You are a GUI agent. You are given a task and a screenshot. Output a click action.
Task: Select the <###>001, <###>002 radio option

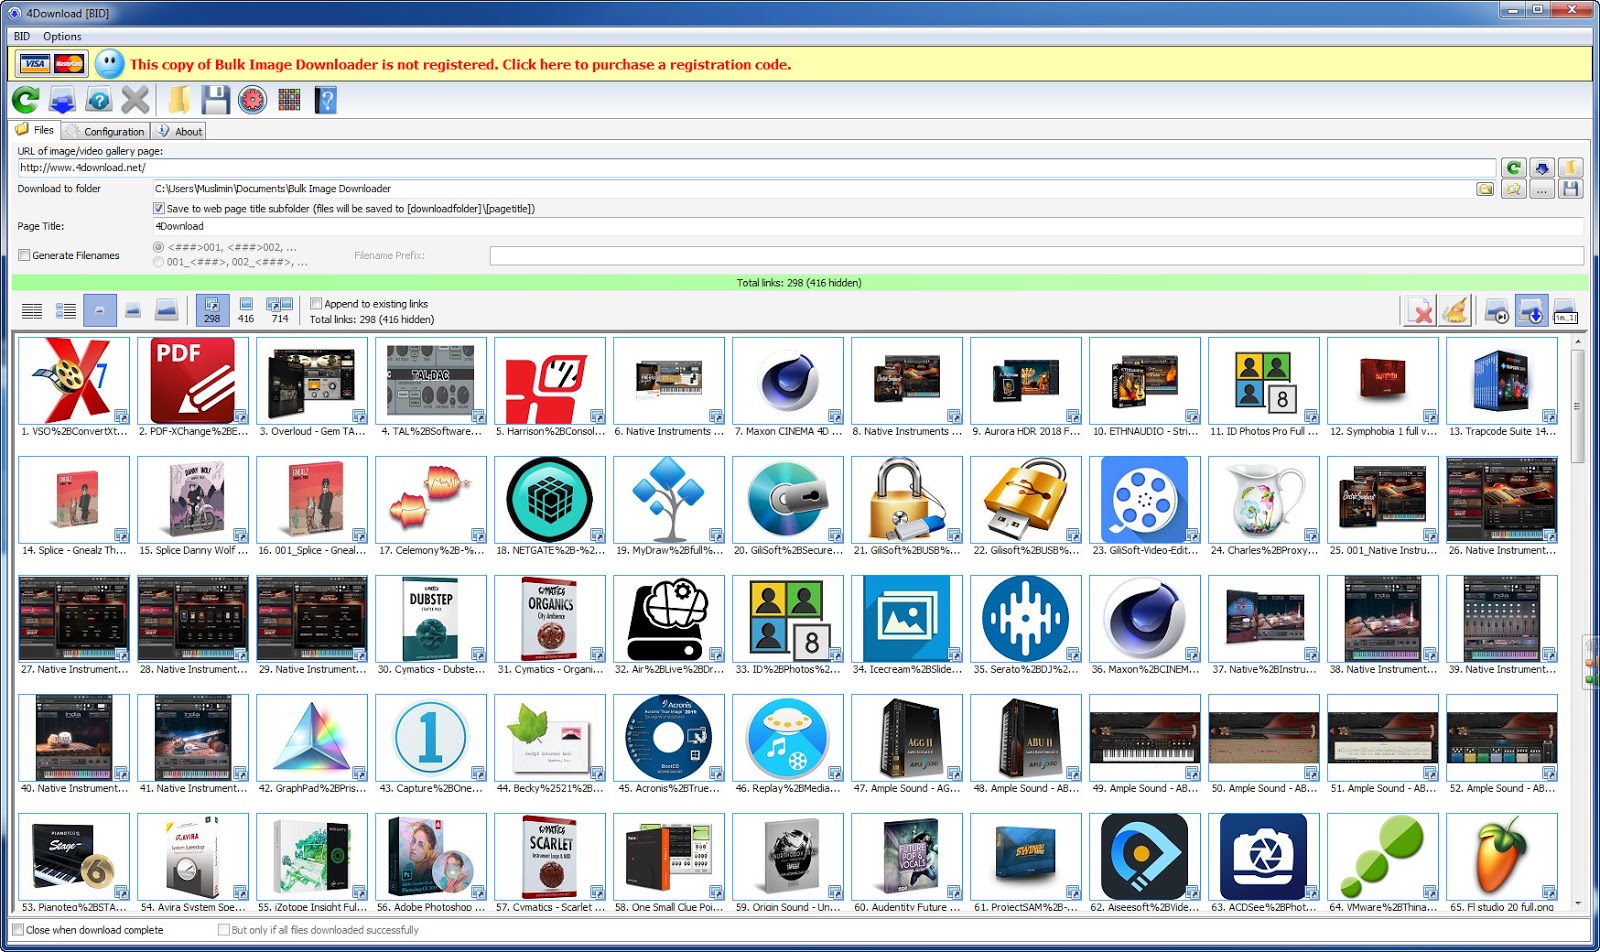pos(158,247)
